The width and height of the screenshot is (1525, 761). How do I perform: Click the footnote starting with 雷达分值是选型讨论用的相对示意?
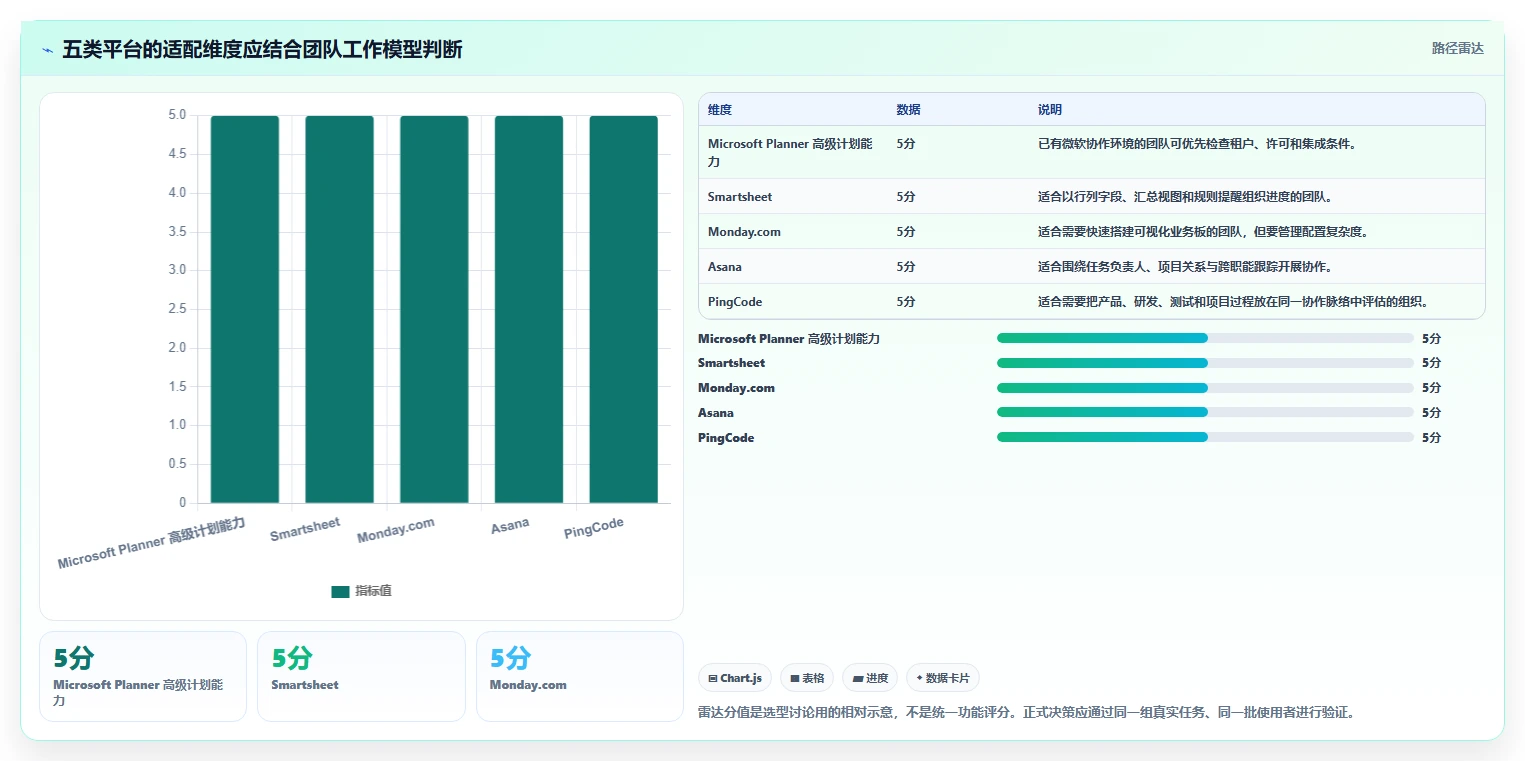coord(1026,713)
